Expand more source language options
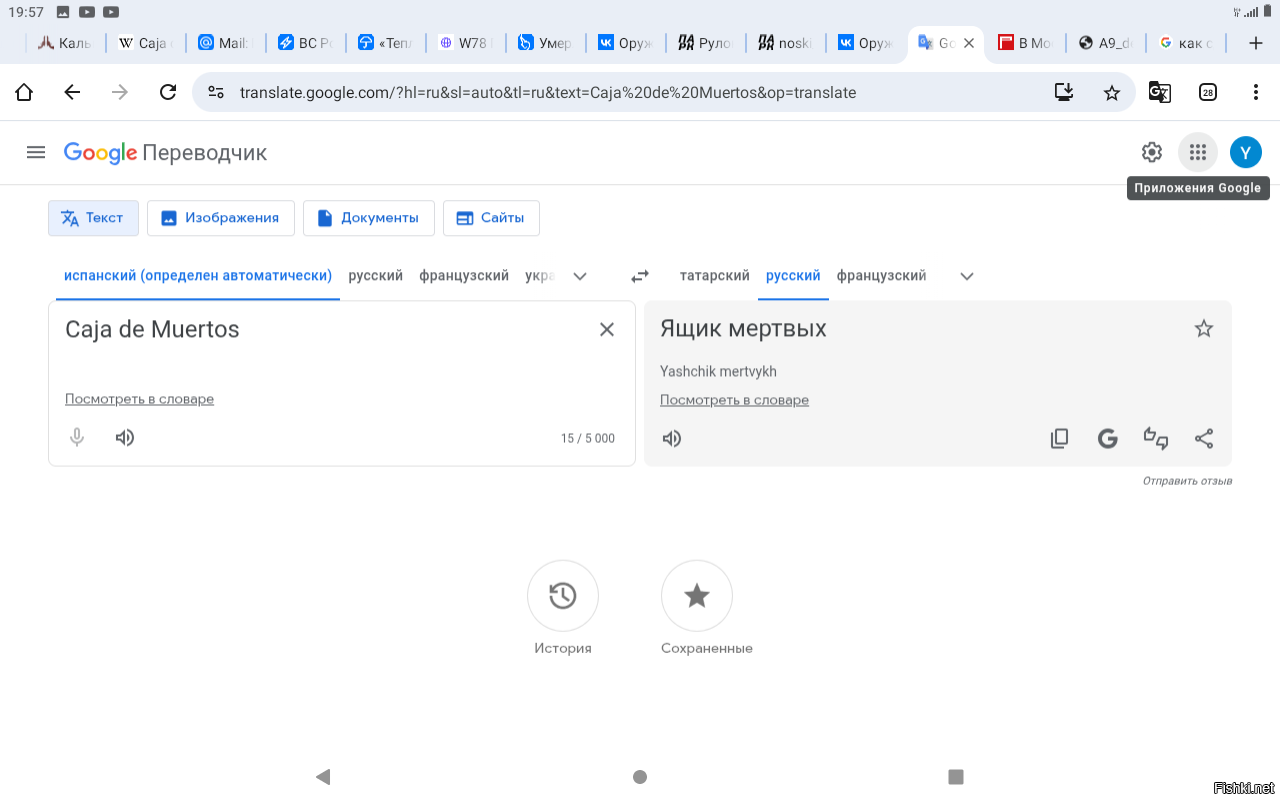The height and width of the screenshot is (800, 1280). coord(580,275)
